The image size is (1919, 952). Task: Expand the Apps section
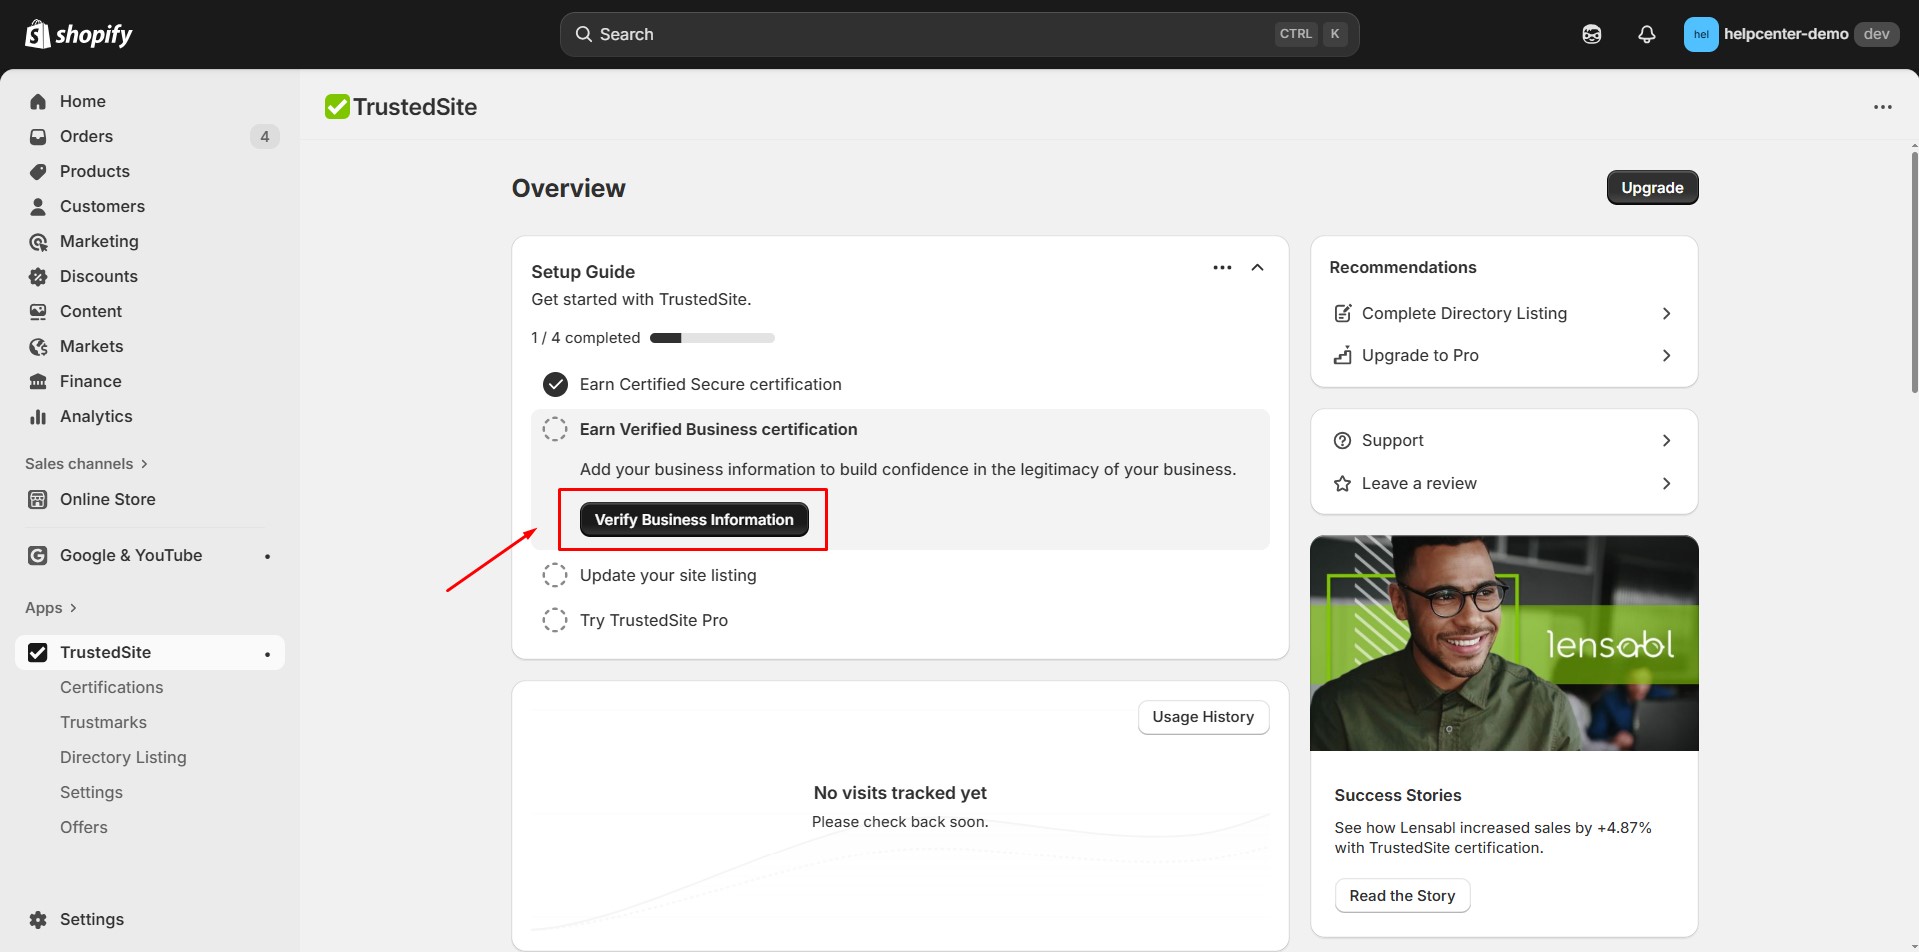[52, 607]
